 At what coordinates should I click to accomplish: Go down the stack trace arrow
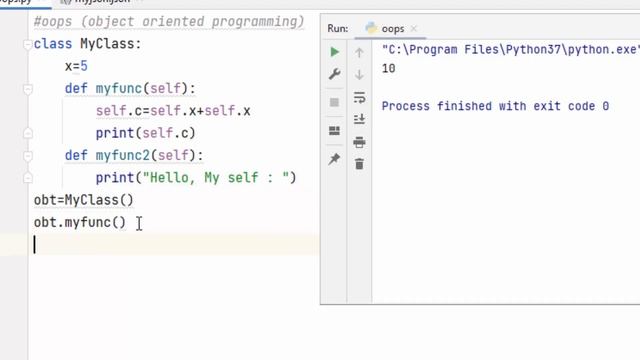pyautogui.click(x=359, y=74)
